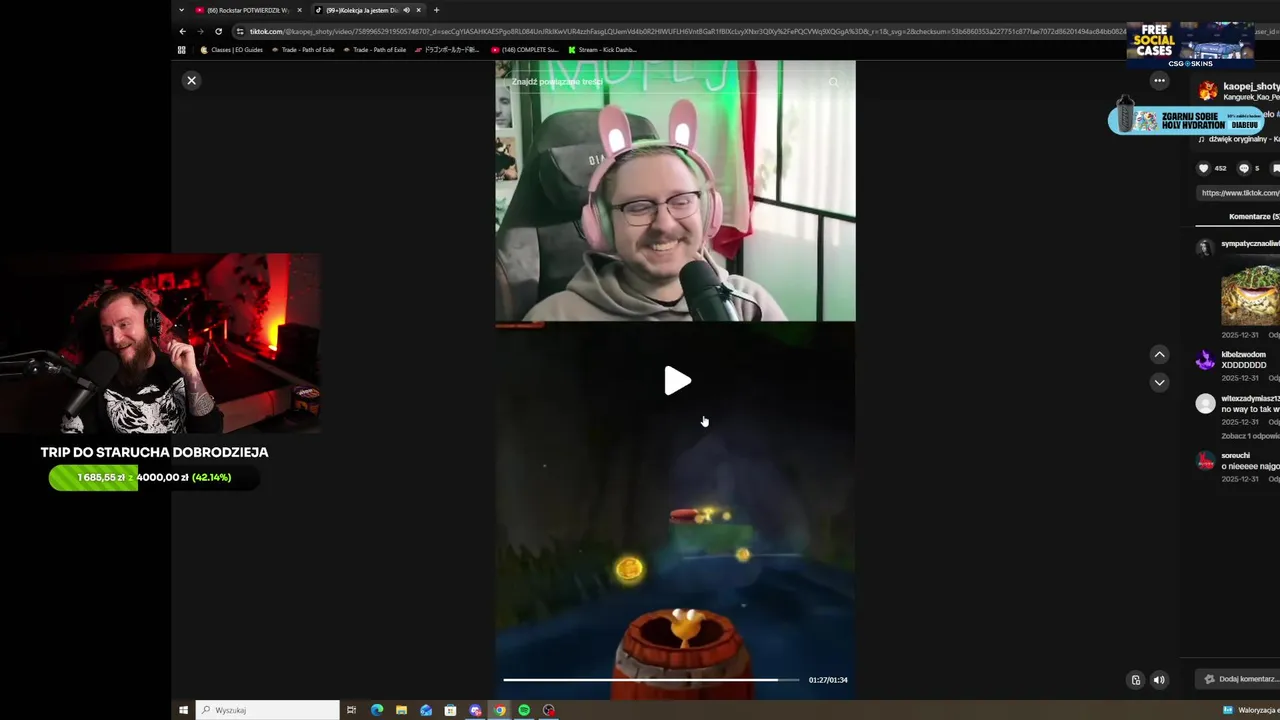This screenshot has width=1280, height=720.
Task: Open File Explorer from the taskbar
Action: click(401, 710)
